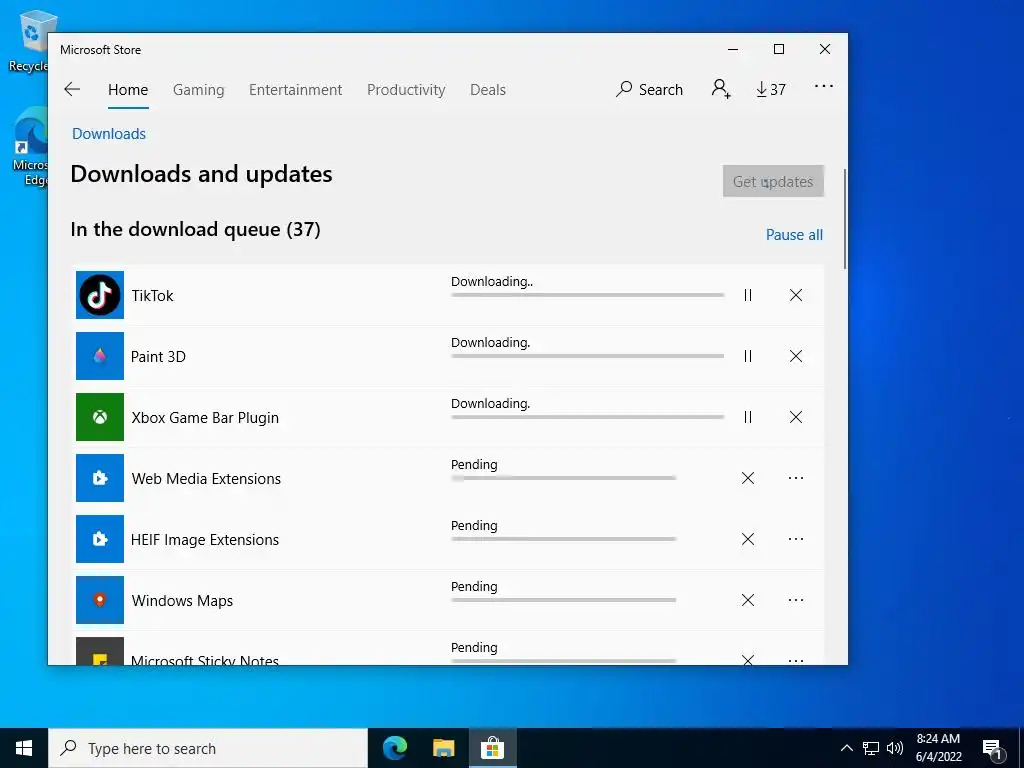Click the Xbox Game Bar Plugin icon

[x=100, y=417]
